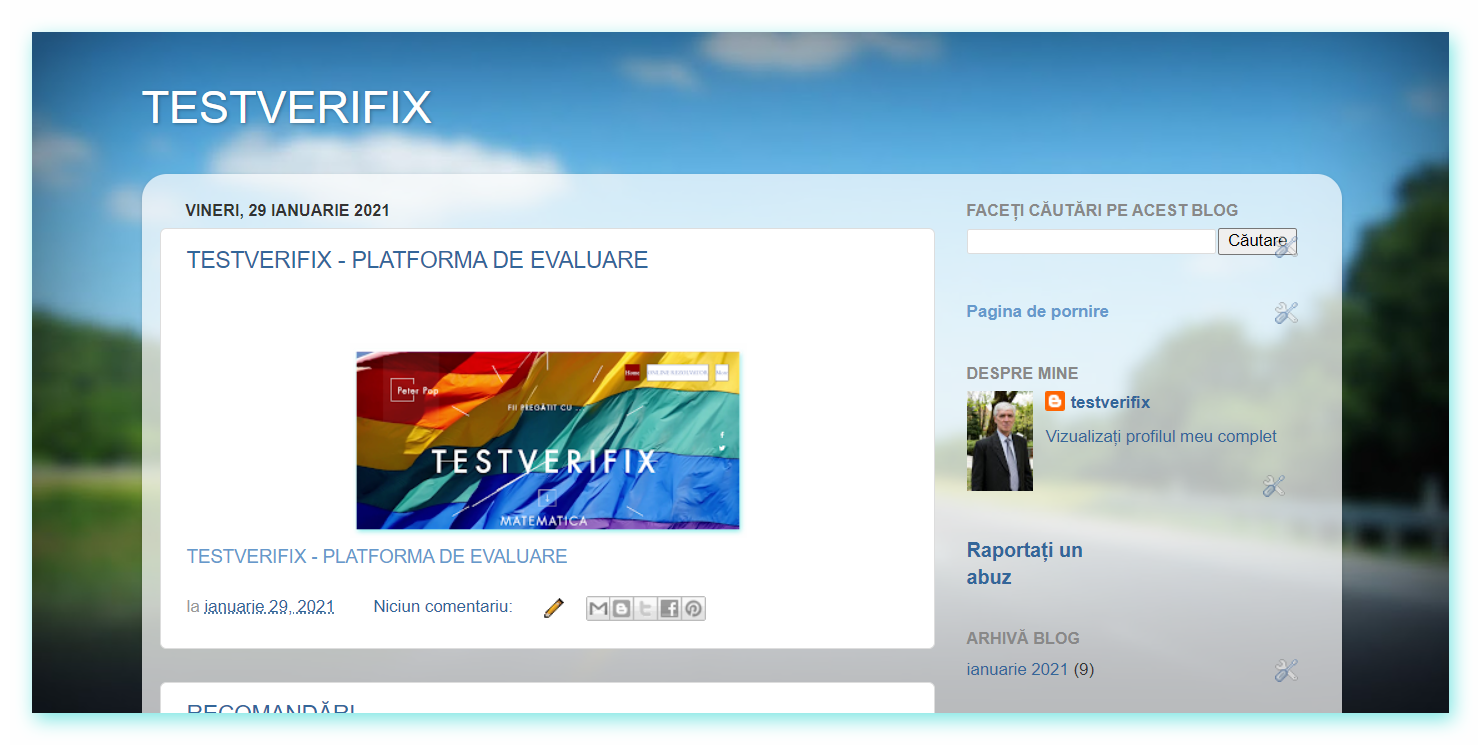Viewport: 1481px width, 745px height.
Task: Click the BlogThis! share icon
Action: 622,608
